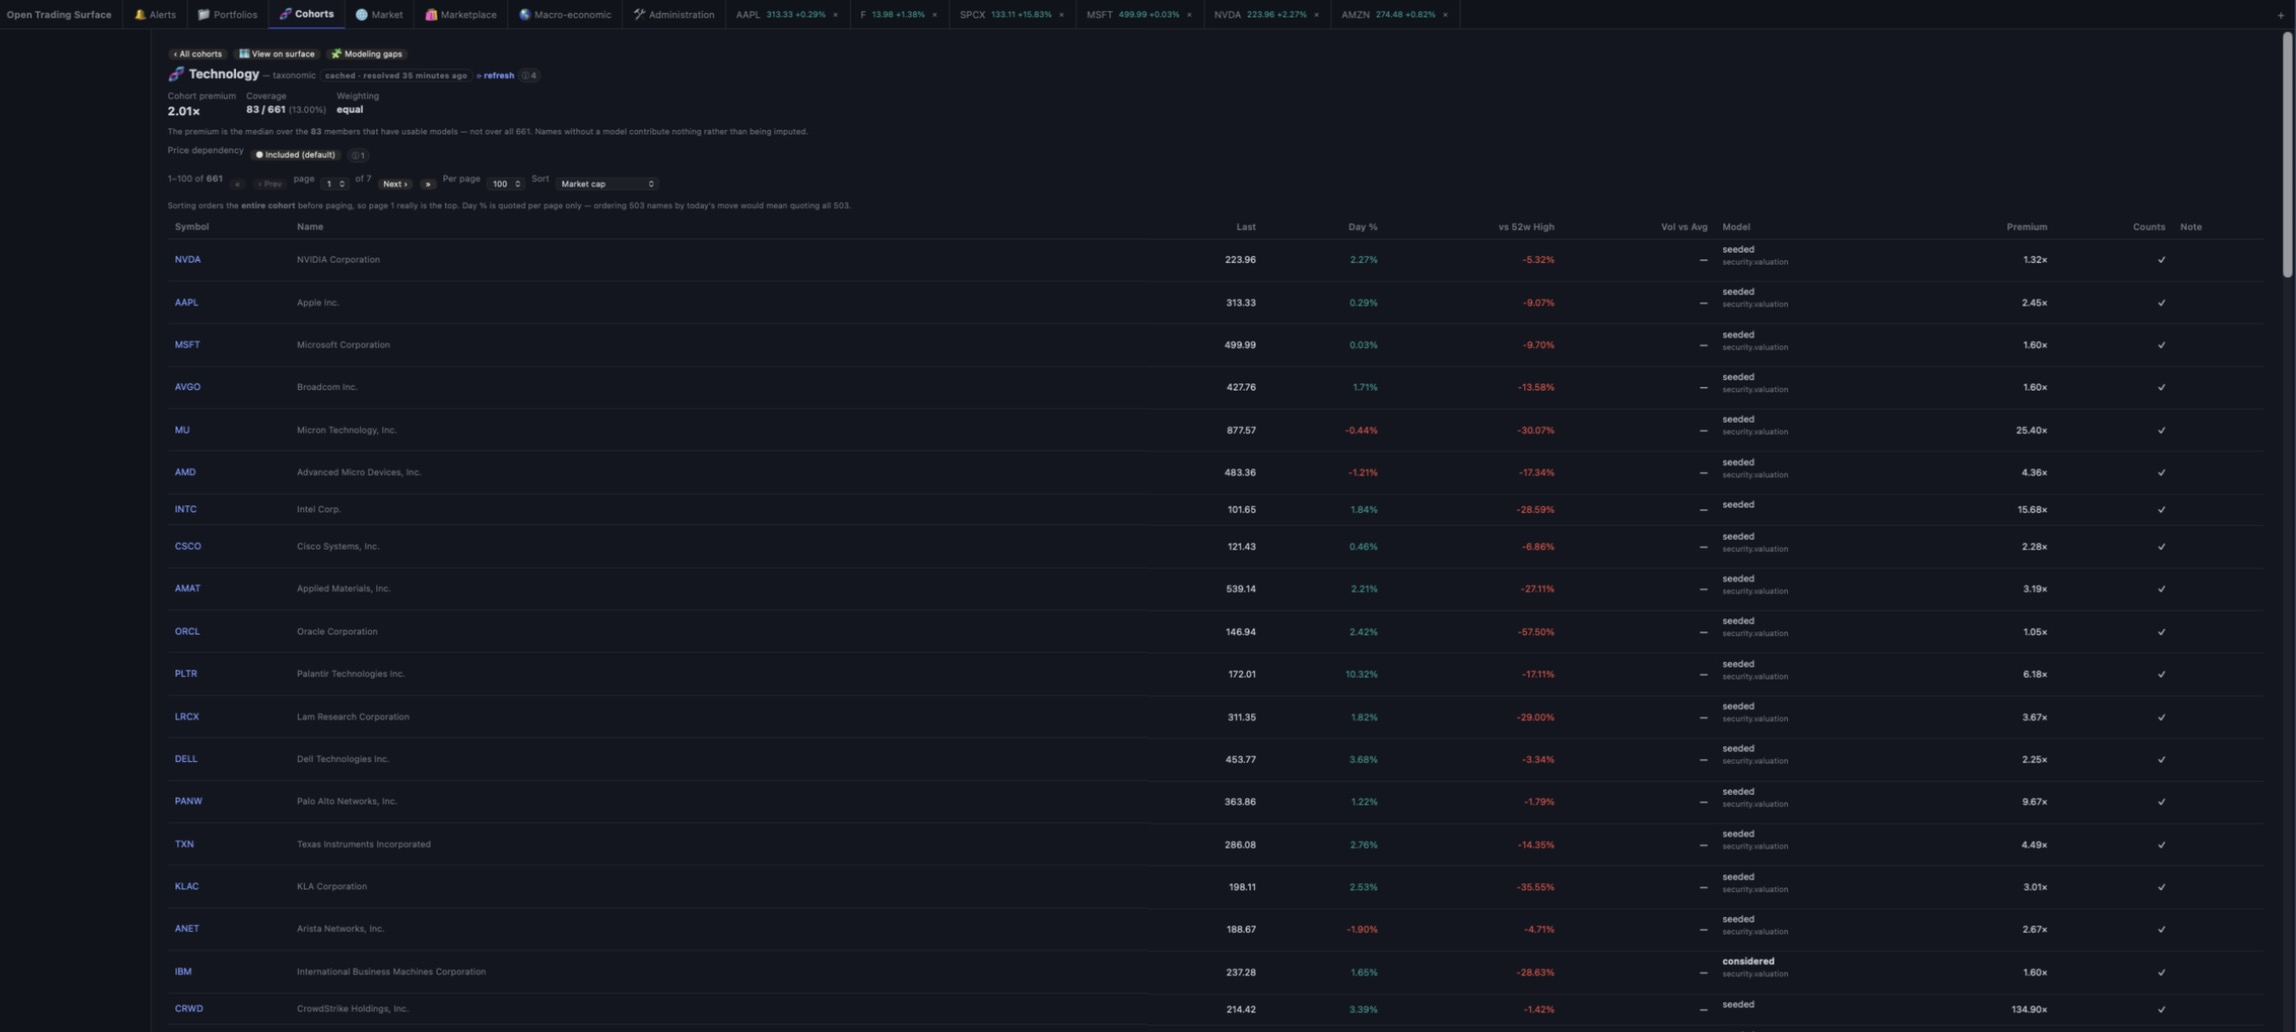Toggle Counts checkmark for AAPL row
Screen dimensions: 2296x1032
click(2161, 303)
